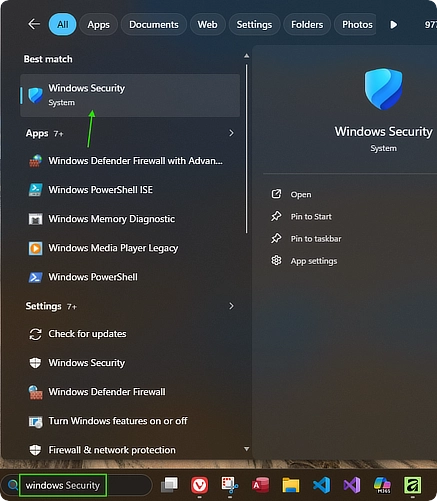Show more filter tabs with play arrow
Viewport: 437px width, 501px height.
click(394, 25)
